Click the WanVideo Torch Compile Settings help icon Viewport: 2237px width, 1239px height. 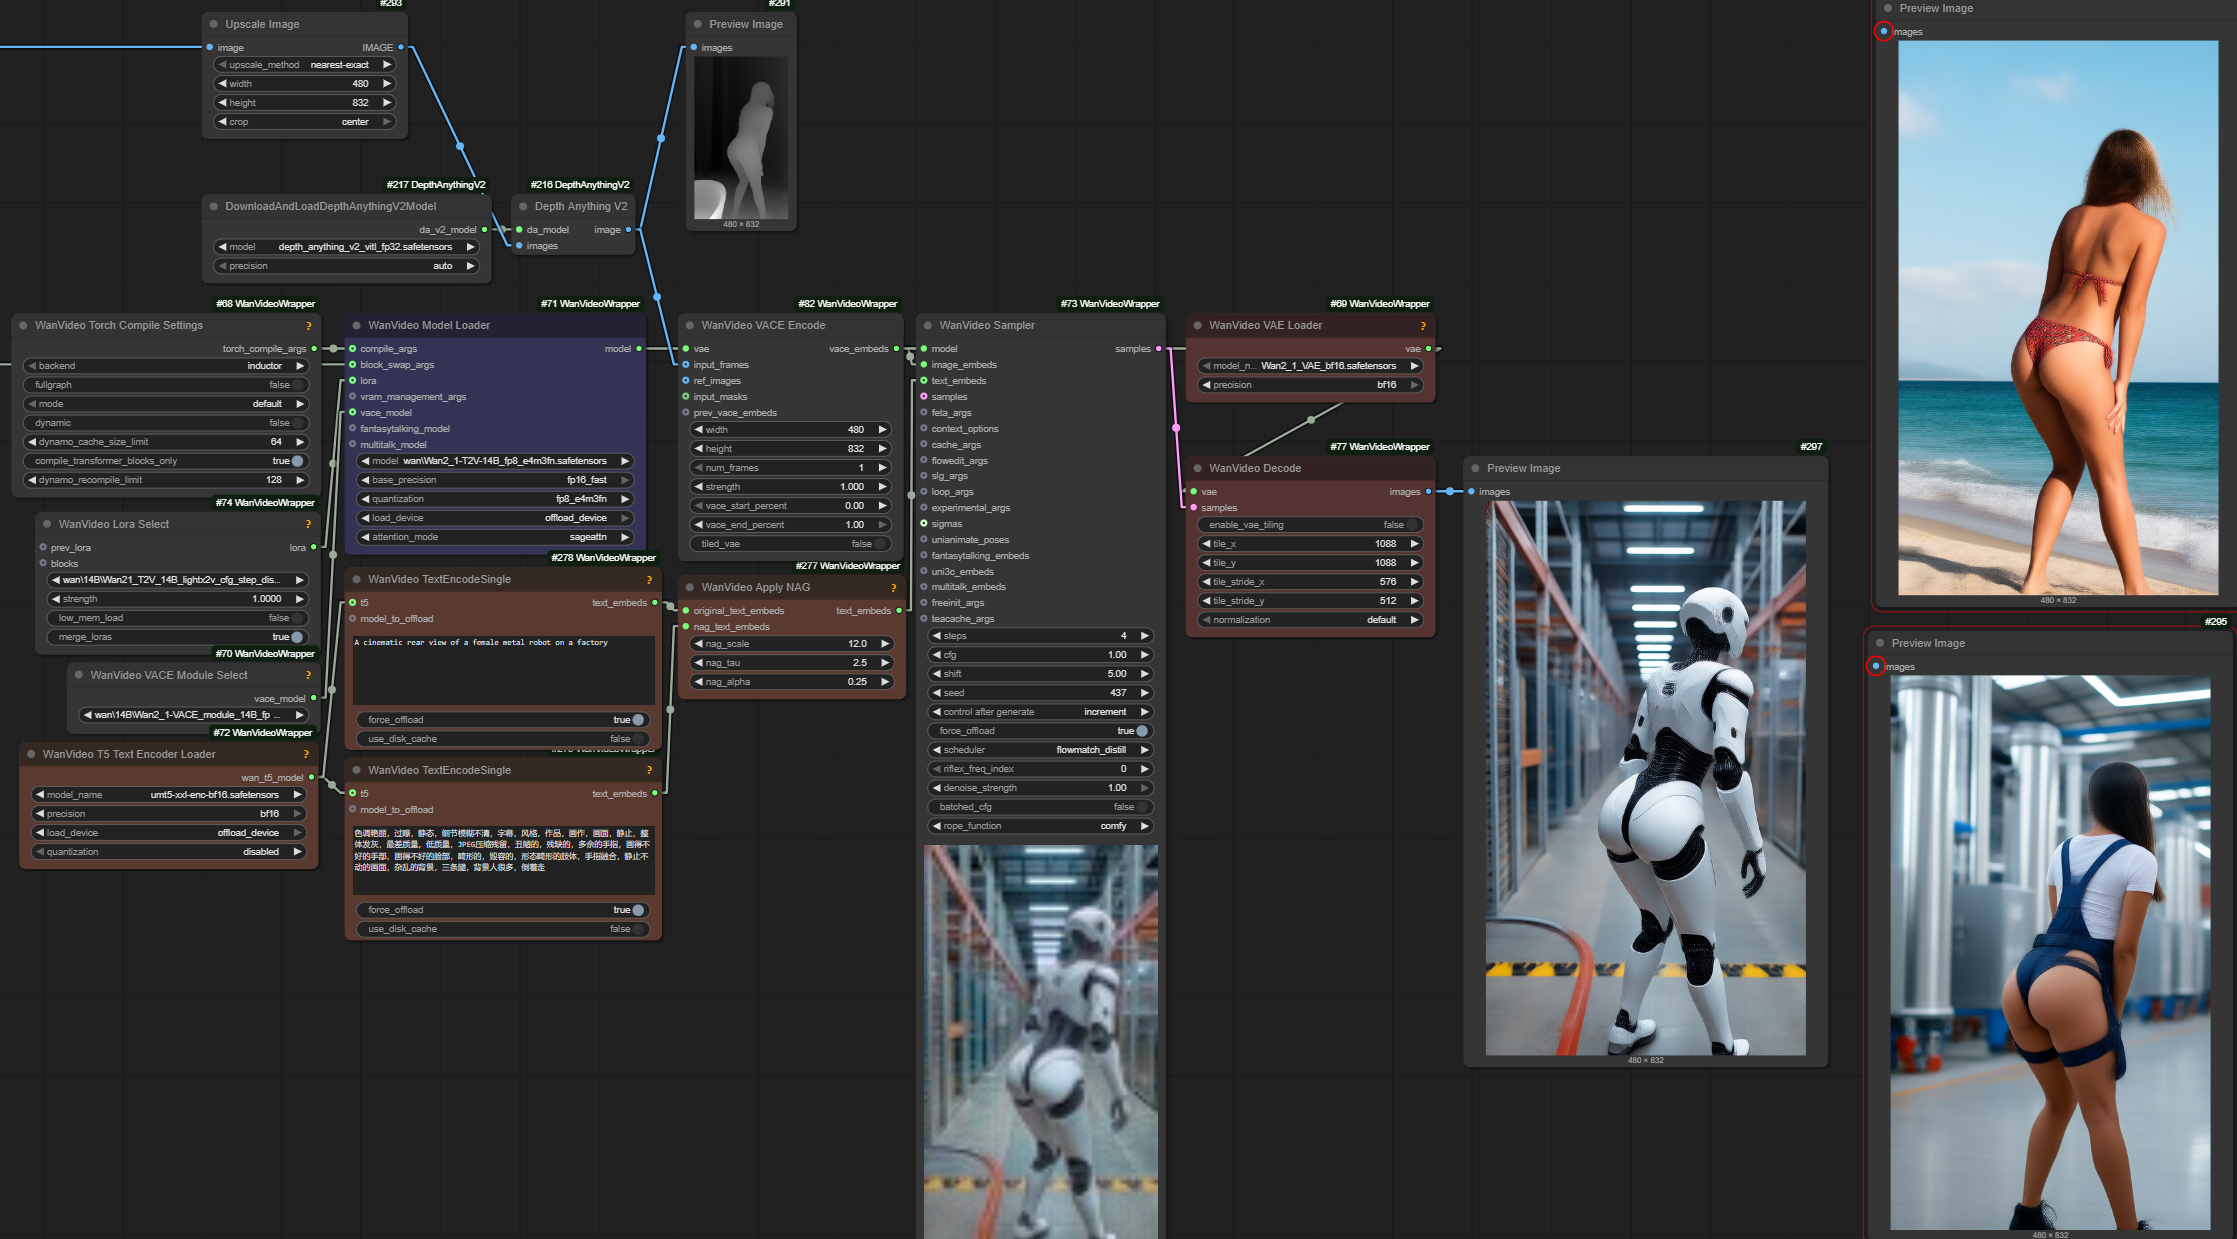[308, 326]
